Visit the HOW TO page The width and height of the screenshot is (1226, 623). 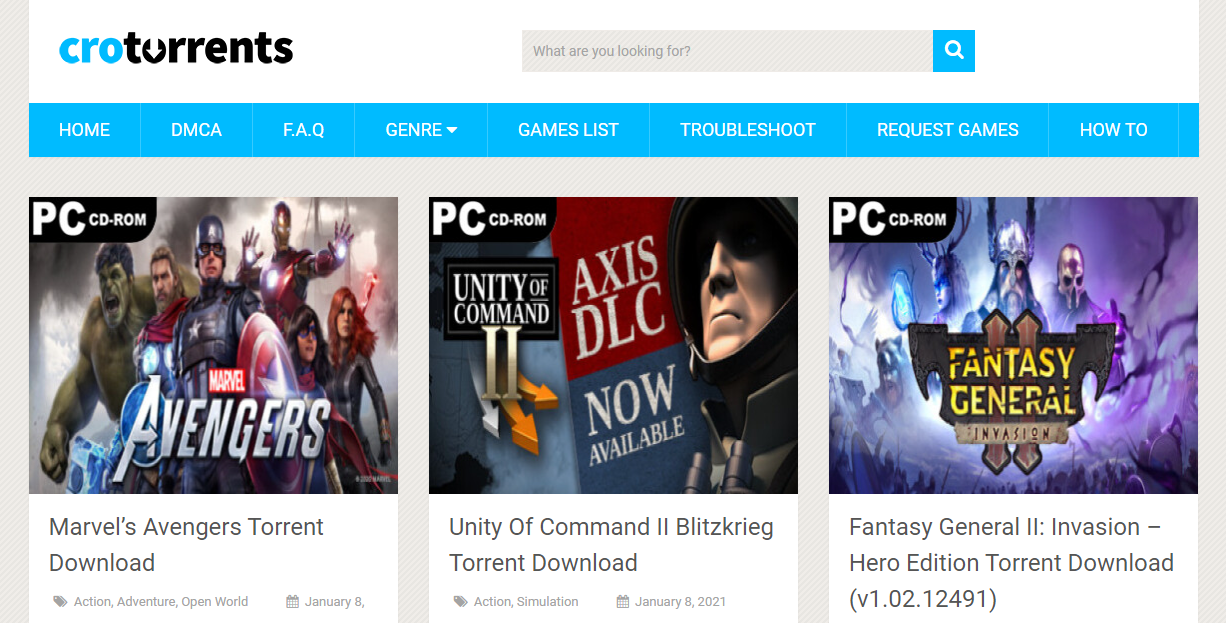[1114, 130]
